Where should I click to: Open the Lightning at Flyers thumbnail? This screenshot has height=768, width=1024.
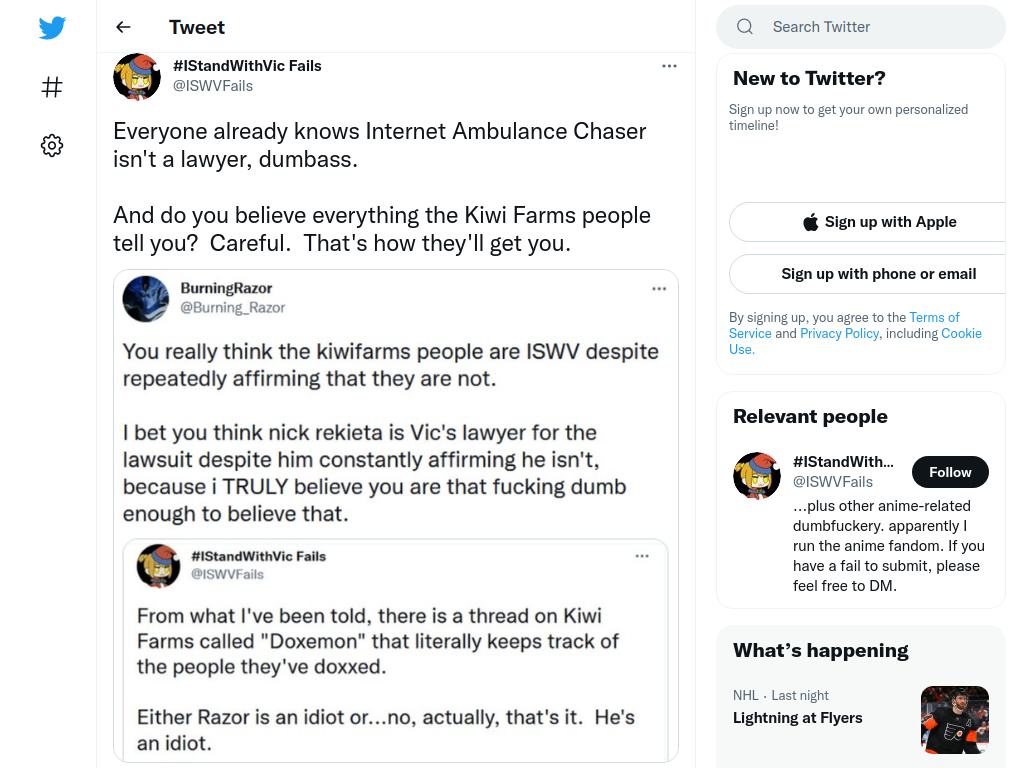(955, 720)
